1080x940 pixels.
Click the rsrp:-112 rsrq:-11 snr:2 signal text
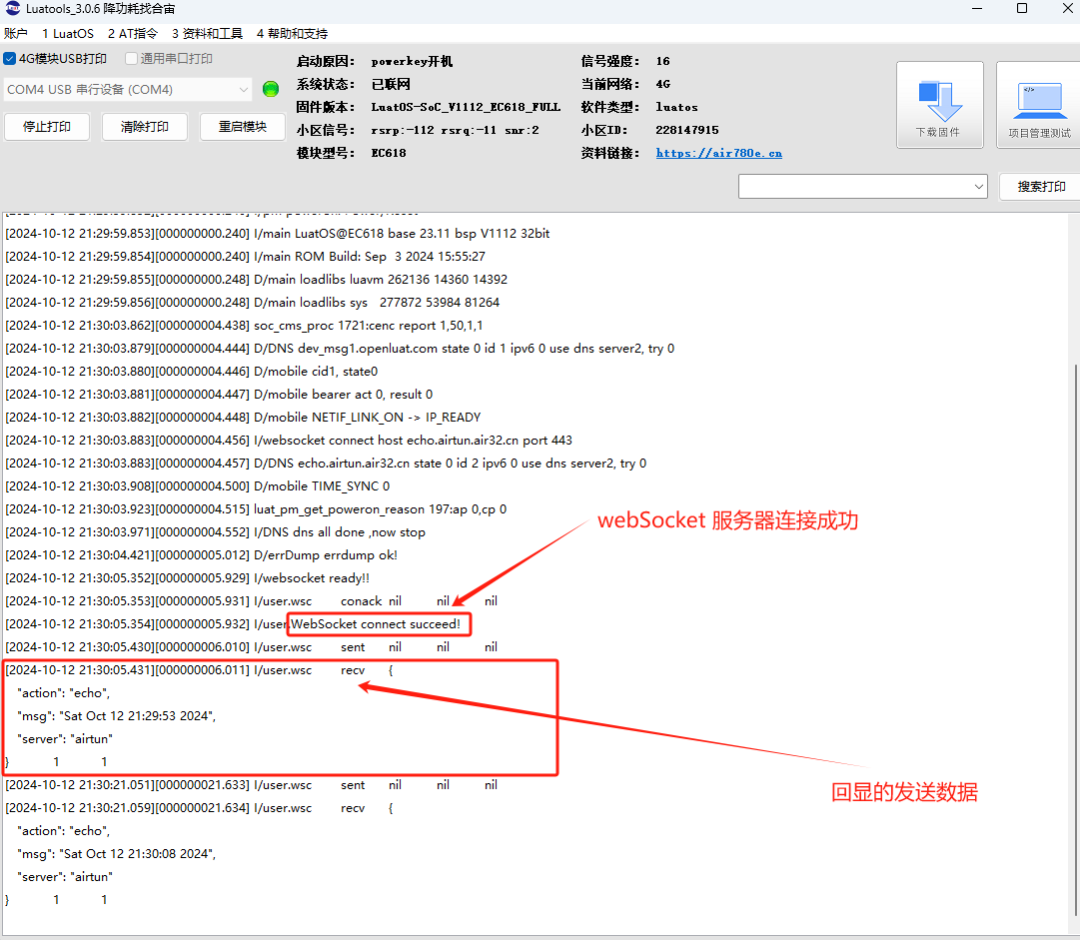tap(455, 129)
